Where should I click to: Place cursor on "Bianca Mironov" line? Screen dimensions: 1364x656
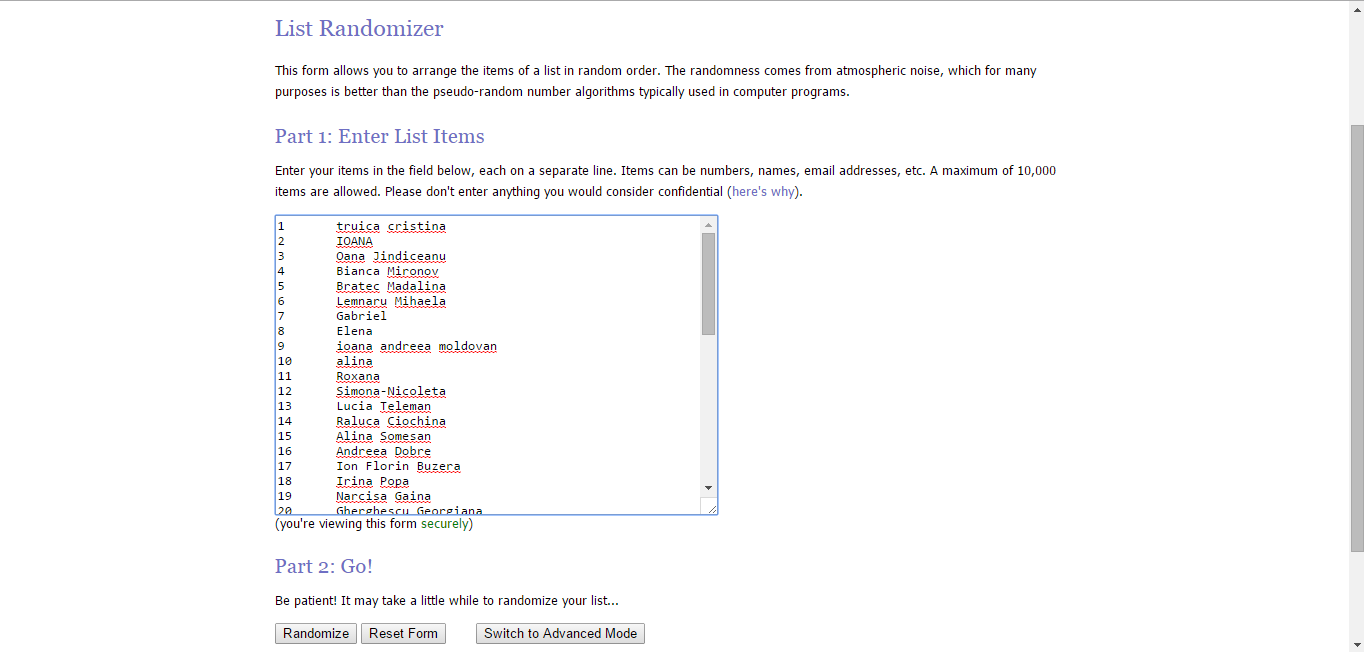point(387,271)
